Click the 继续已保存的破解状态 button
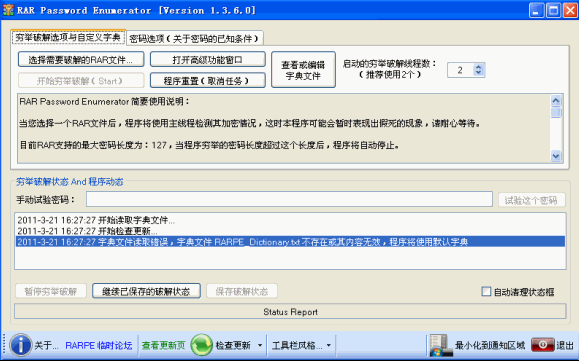 (146, 291)
